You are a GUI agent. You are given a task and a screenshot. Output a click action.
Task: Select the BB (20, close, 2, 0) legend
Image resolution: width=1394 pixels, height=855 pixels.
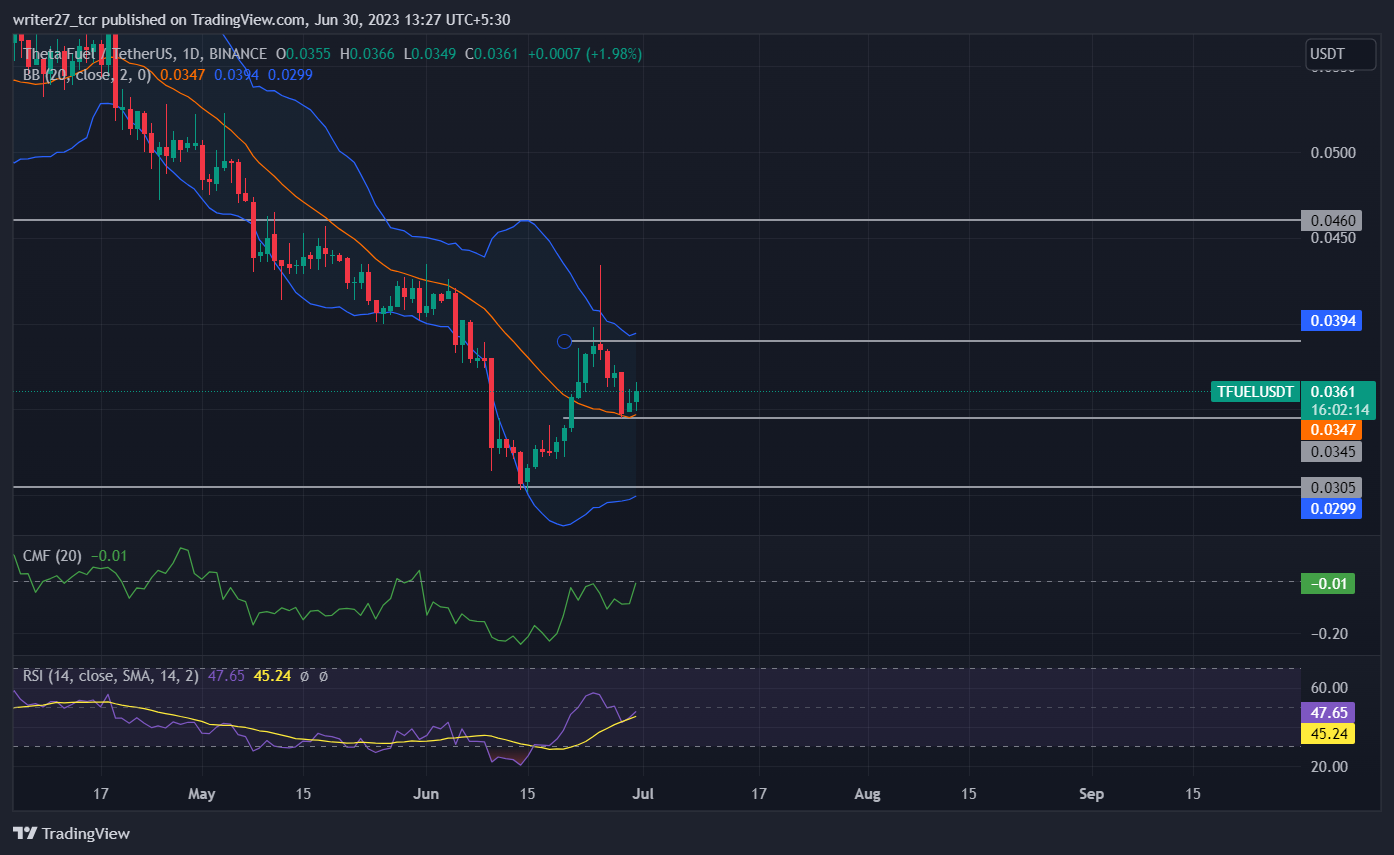[87, 74]
